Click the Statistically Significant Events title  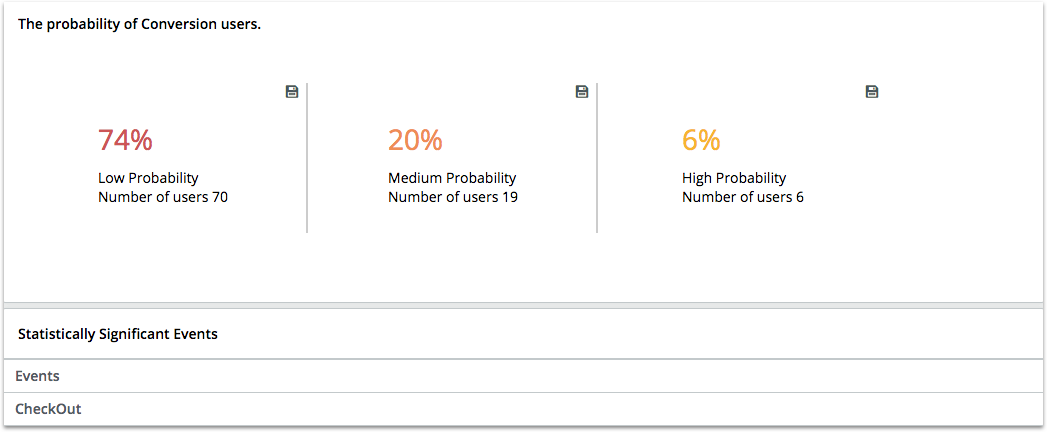[118, 334]
